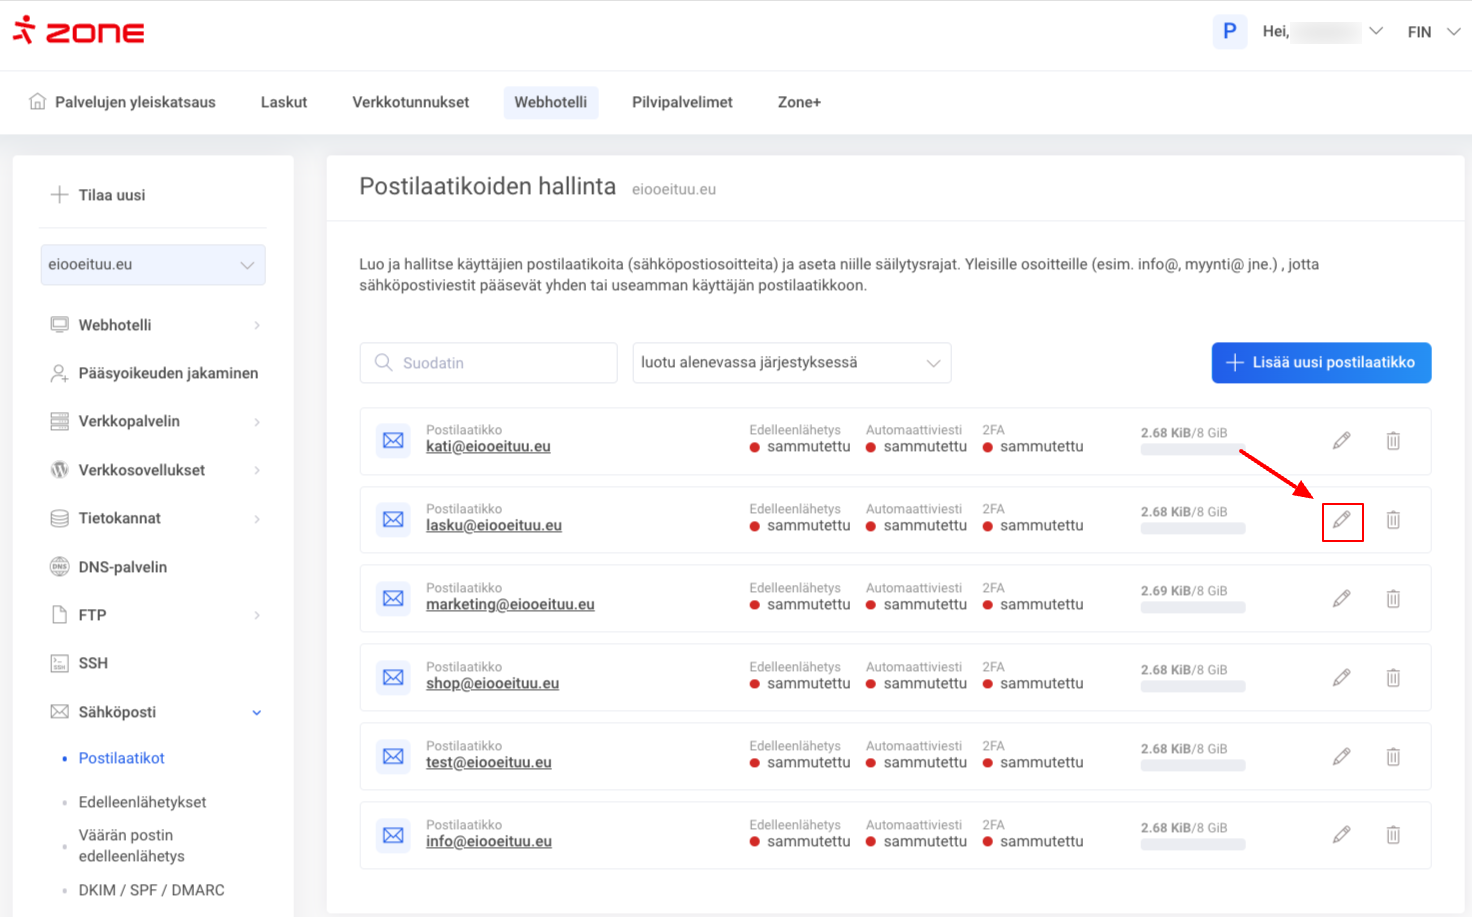
Task: Collapse the Sähköposti sidebar section
Action: point(256,713)
